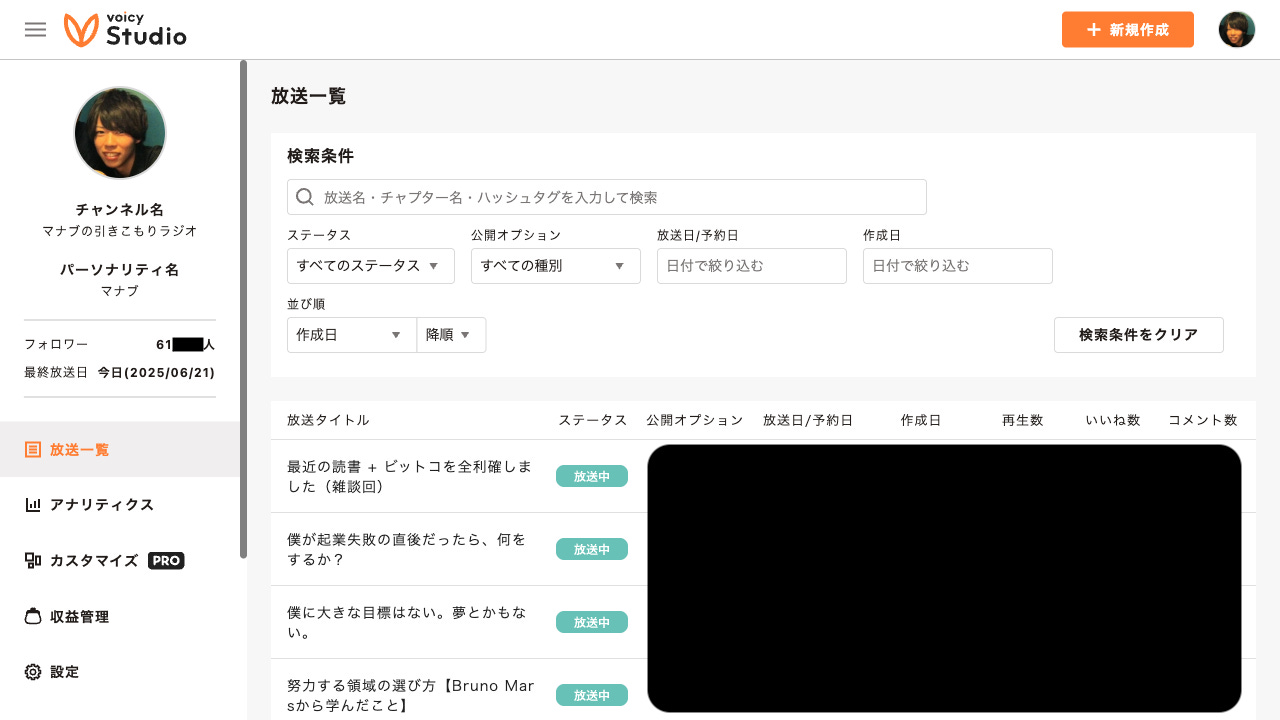Open the アナリティクス menu item
The height and width of the screenshot is (720, 1280).
[120, 505]
